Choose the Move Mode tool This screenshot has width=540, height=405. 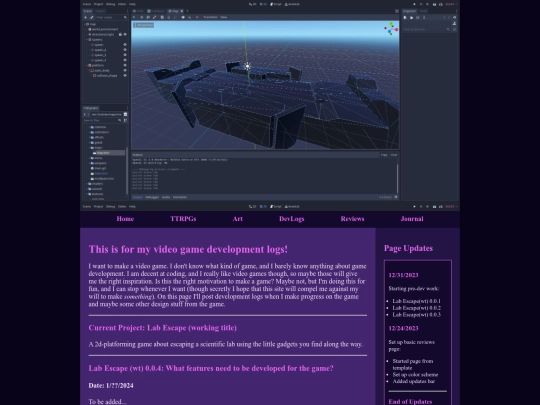[141, 17]
